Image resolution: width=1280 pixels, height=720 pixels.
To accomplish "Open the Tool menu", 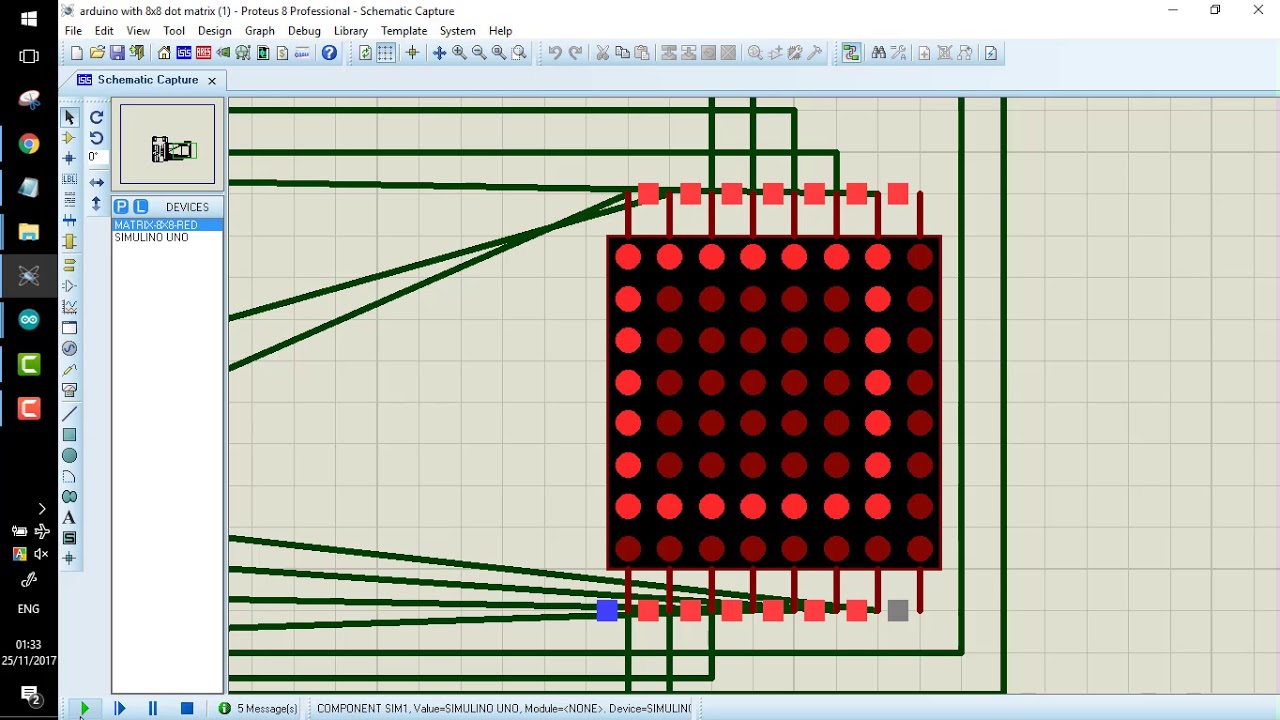I will [x=174, y=31].
